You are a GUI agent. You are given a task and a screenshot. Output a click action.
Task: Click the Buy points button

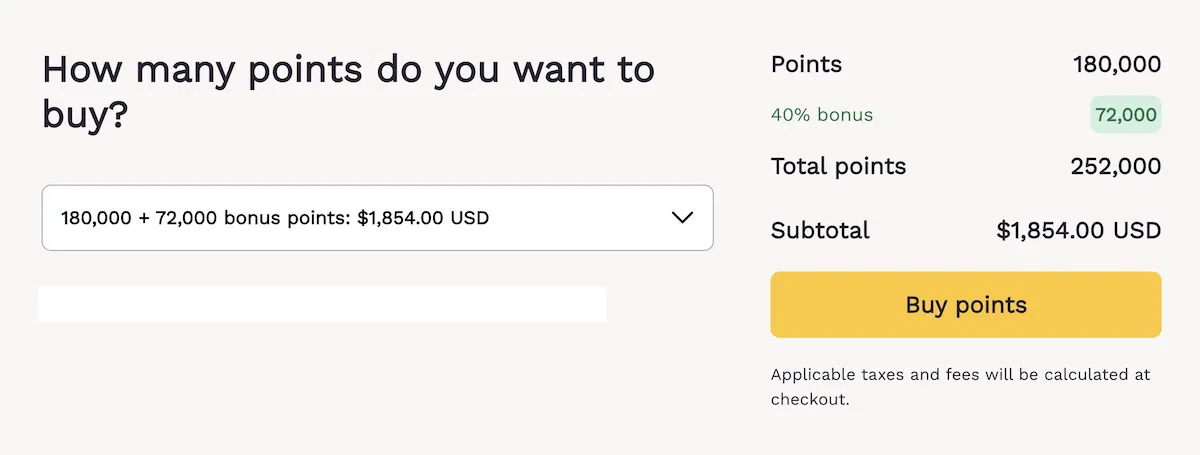pos(965,305)
